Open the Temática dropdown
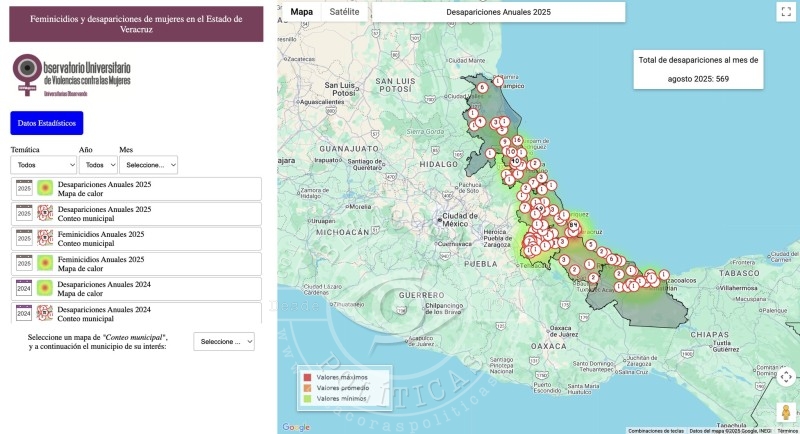 43,165
